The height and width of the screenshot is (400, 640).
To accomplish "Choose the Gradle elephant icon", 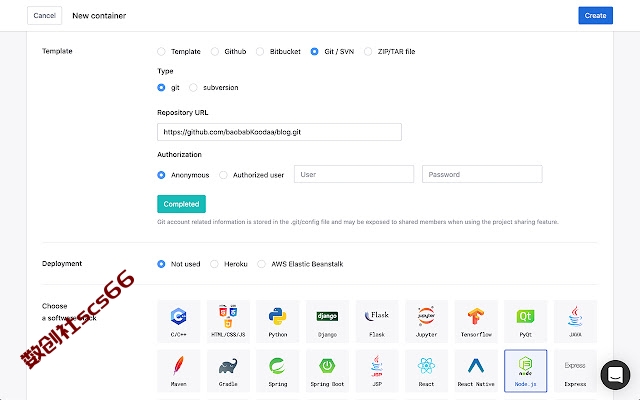I will pyautogui.click(x=228, y=366).
